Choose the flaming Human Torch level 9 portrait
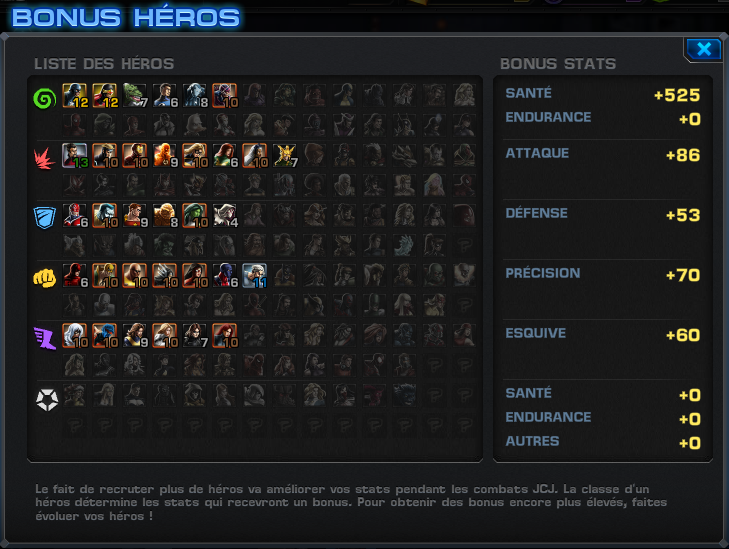729x549 pixels. click(x=165, y=155)
